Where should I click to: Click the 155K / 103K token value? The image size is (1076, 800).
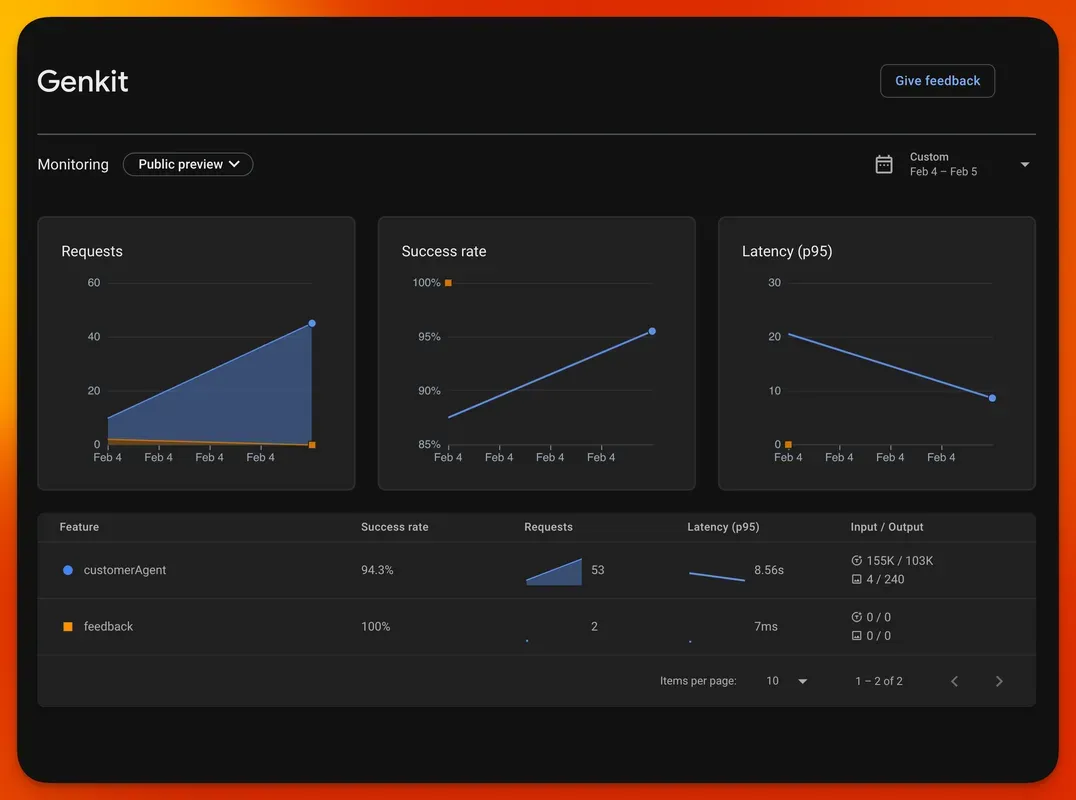pyautogui.click(x=900, y=561)
